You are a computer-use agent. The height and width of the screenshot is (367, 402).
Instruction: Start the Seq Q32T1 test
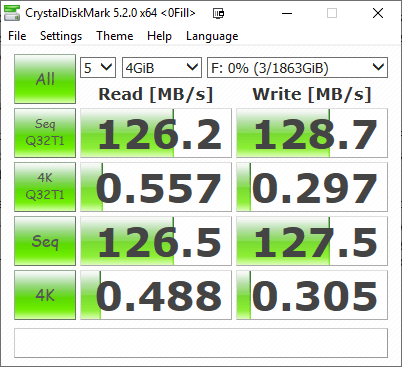coord(45,133)
